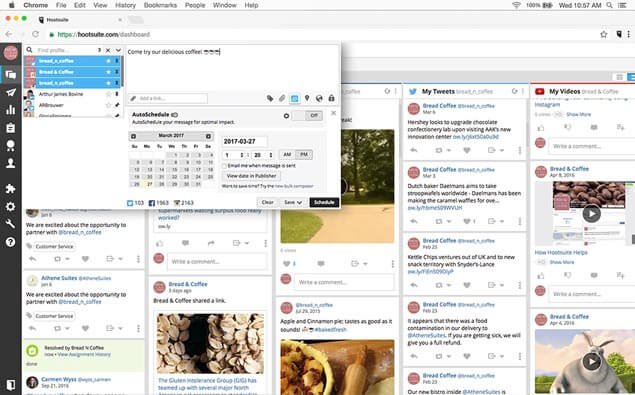Open App Directory puzzle icon in the sidebar
Image resolution: width=635 pixels, height=395 pixels.
tap(11, 188)
